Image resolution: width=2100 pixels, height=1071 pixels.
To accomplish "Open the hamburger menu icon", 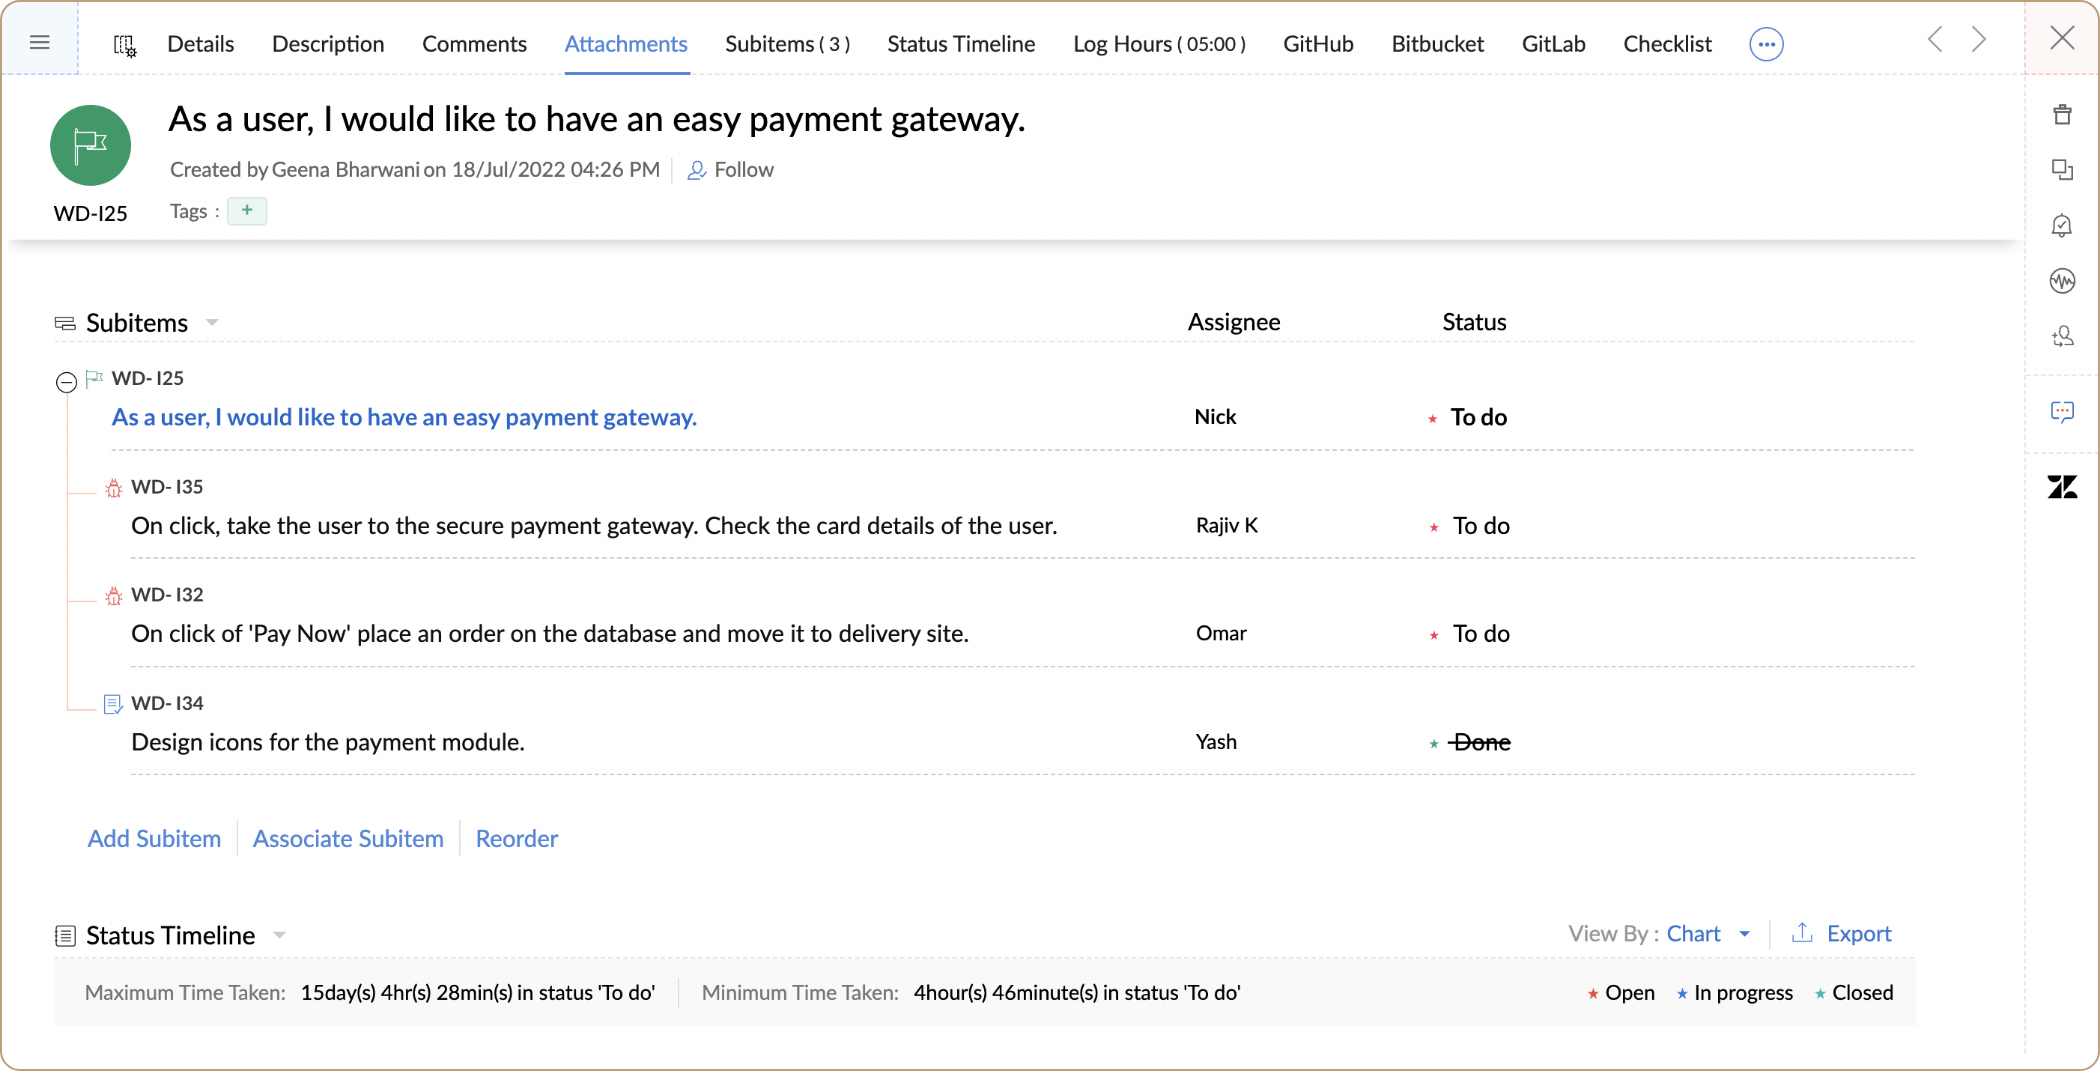I will [x=40, y=42].
